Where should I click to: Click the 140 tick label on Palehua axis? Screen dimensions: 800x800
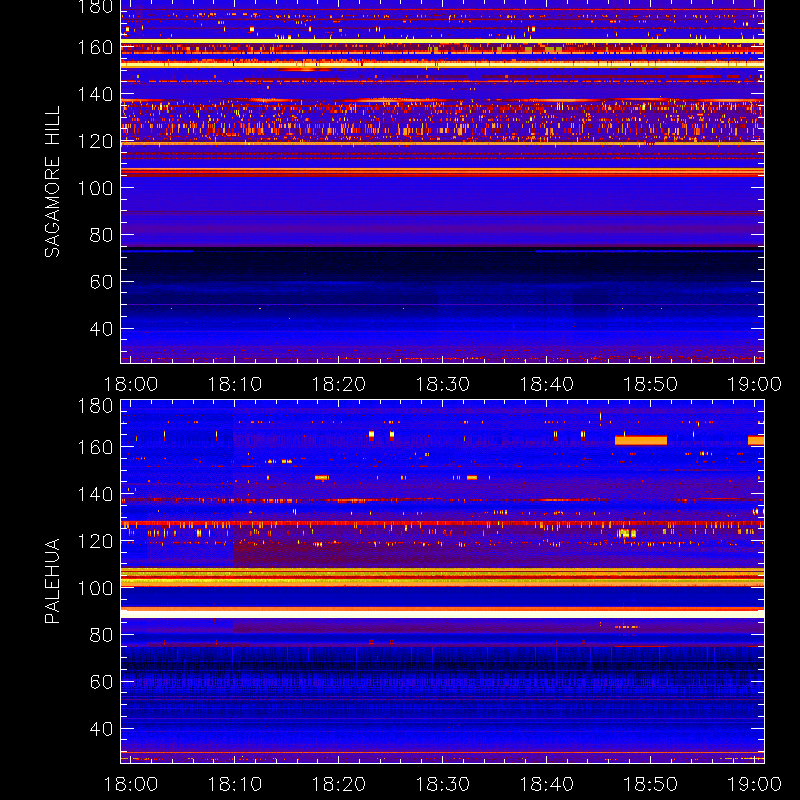[95, 494]
